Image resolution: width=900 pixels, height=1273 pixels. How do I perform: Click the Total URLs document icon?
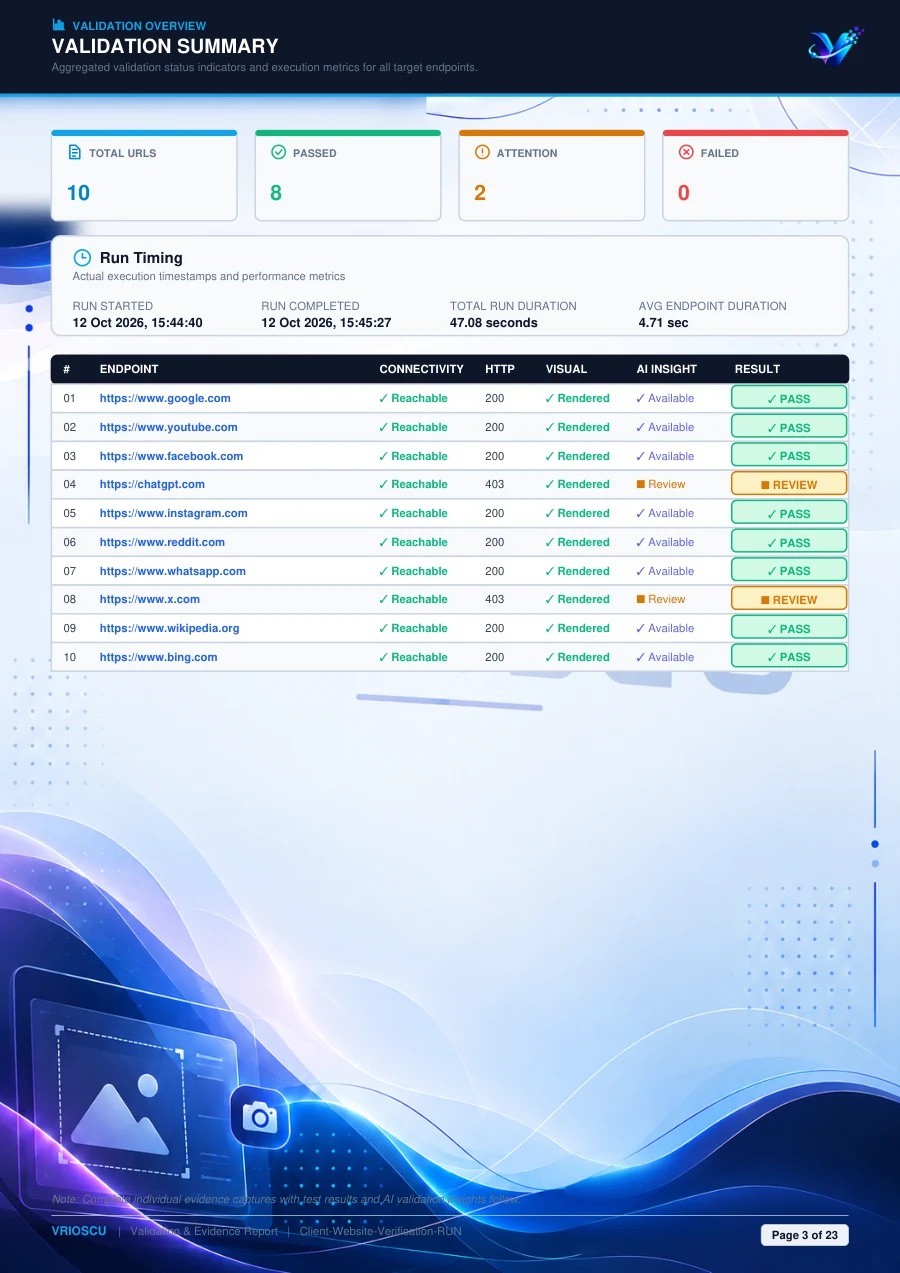74,153
